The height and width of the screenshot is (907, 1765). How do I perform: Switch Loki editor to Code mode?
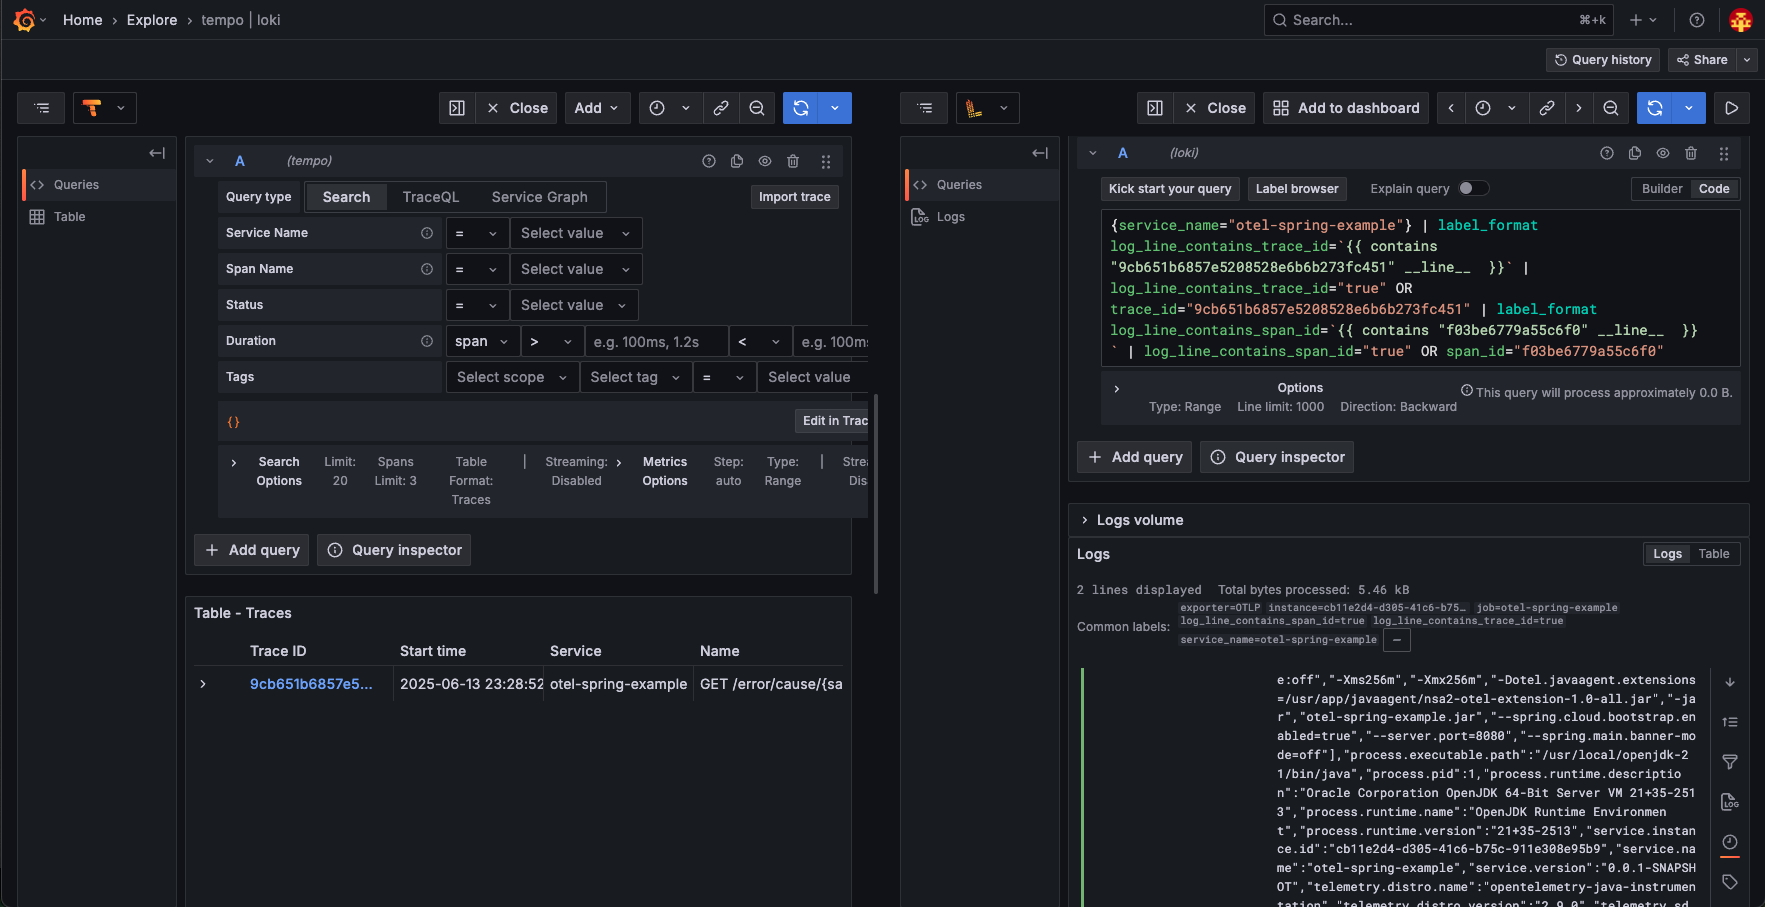1714,189
